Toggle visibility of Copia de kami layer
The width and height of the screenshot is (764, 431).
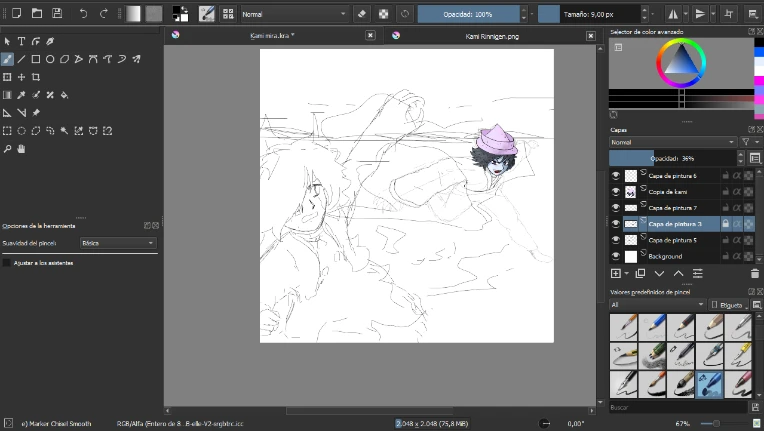tap(616, 191)
